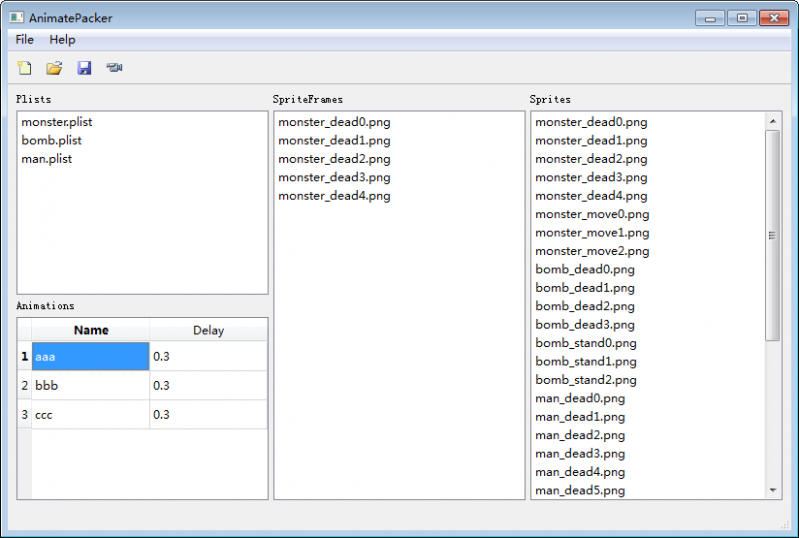This screenshot has height=538, width=799.
Task: Select monster.plist in the Plists list
Action: coord(57,122)
